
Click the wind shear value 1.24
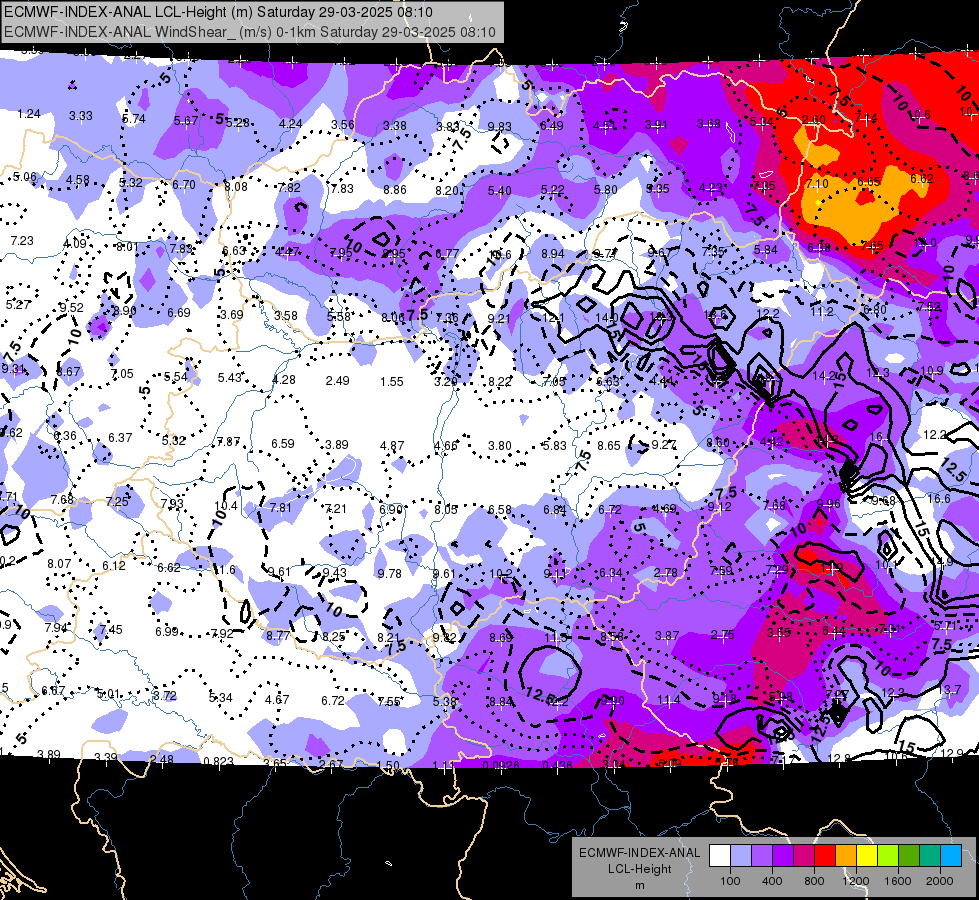point(29,114)
